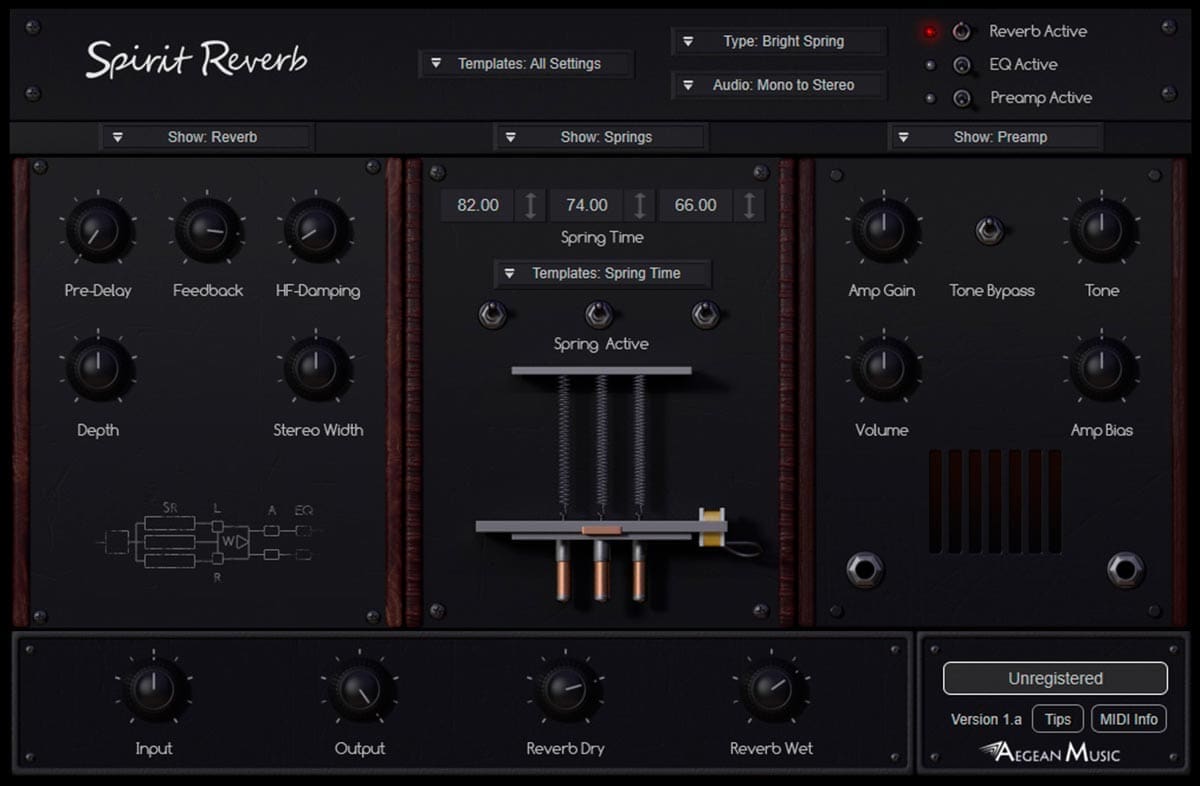Click the Aegean Music logo
1200x786 pixels.
1049,752
